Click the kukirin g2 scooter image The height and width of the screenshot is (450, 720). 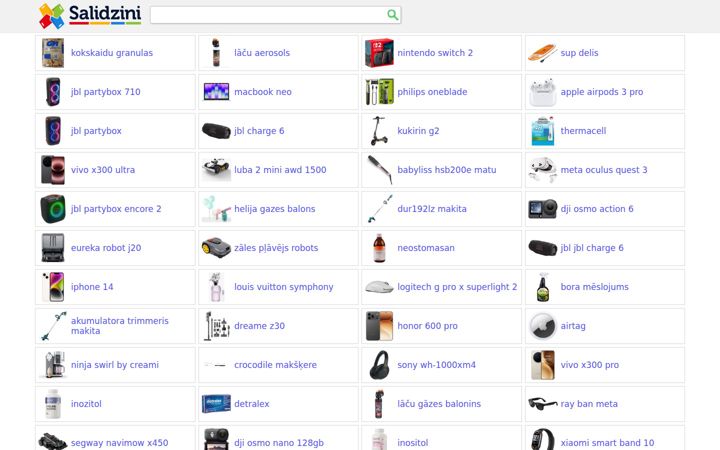[x=379, y=131]
